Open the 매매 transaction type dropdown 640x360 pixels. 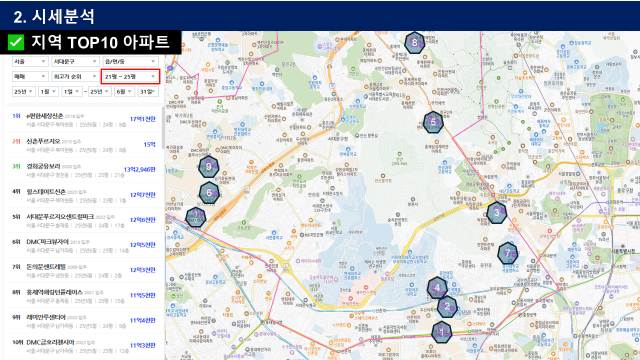point(30,76)
